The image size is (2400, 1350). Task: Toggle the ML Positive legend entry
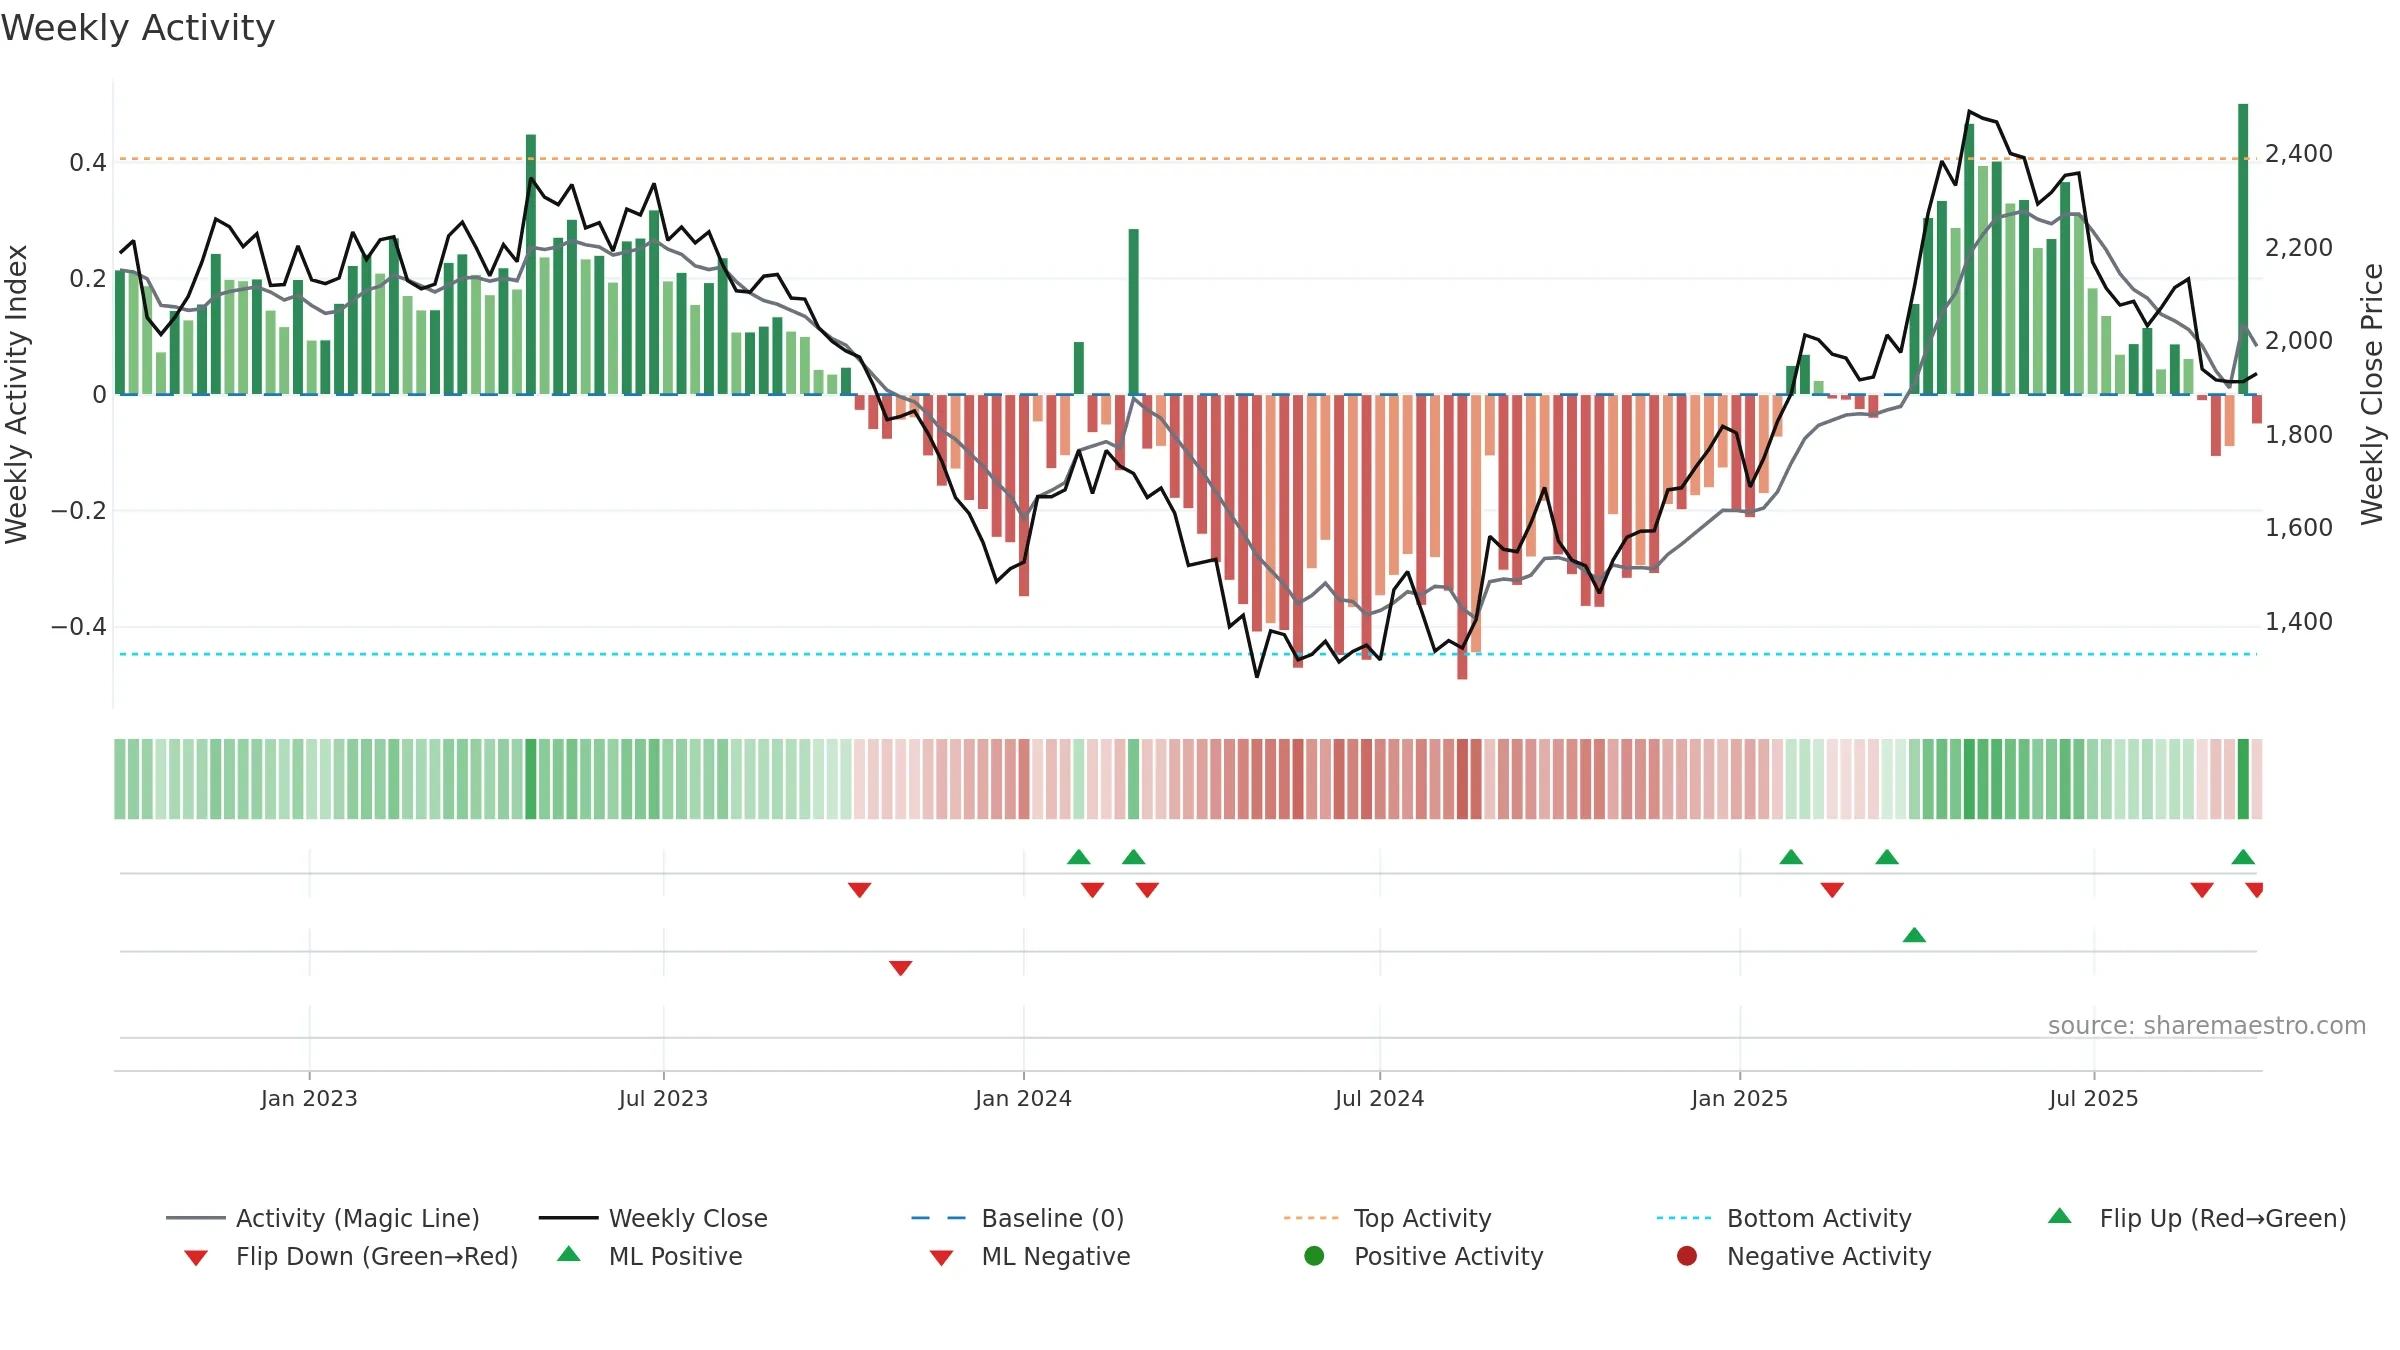point(650,1256)
